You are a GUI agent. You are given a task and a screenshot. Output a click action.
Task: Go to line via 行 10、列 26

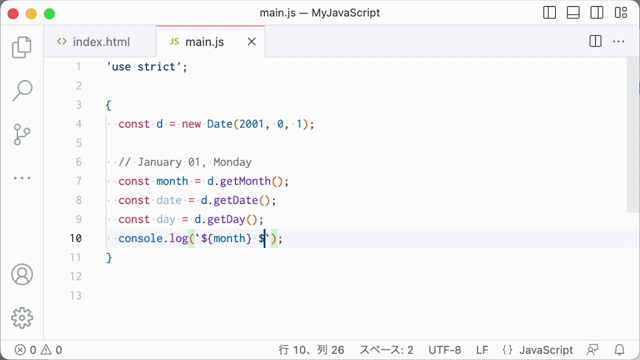(x=311, y=350)
